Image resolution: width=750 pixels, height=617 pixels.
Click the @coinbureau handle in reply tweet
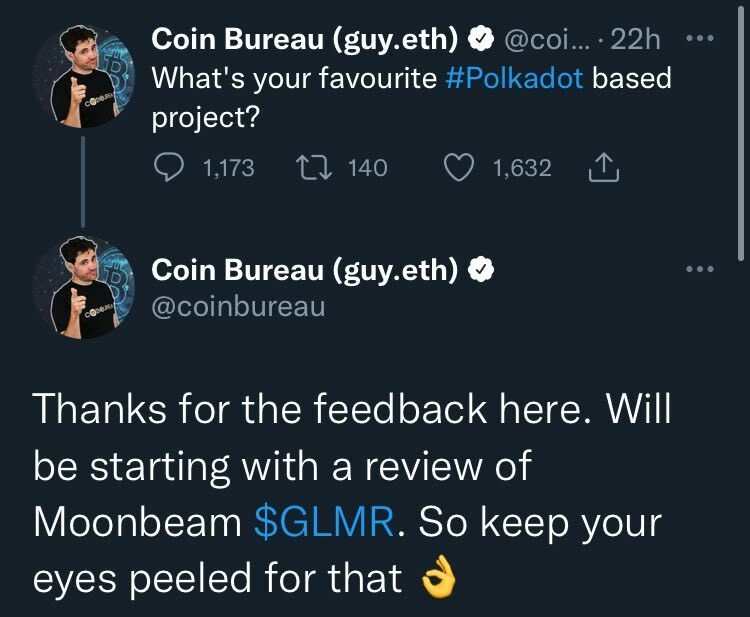coord(238,306)
